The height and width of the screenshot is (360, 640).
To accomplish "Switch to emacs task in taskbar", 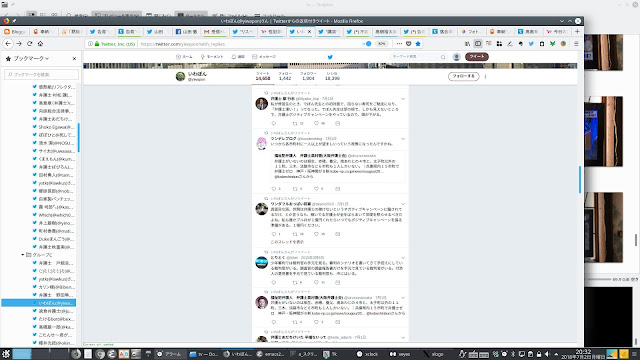I will [x=270, y=354].
